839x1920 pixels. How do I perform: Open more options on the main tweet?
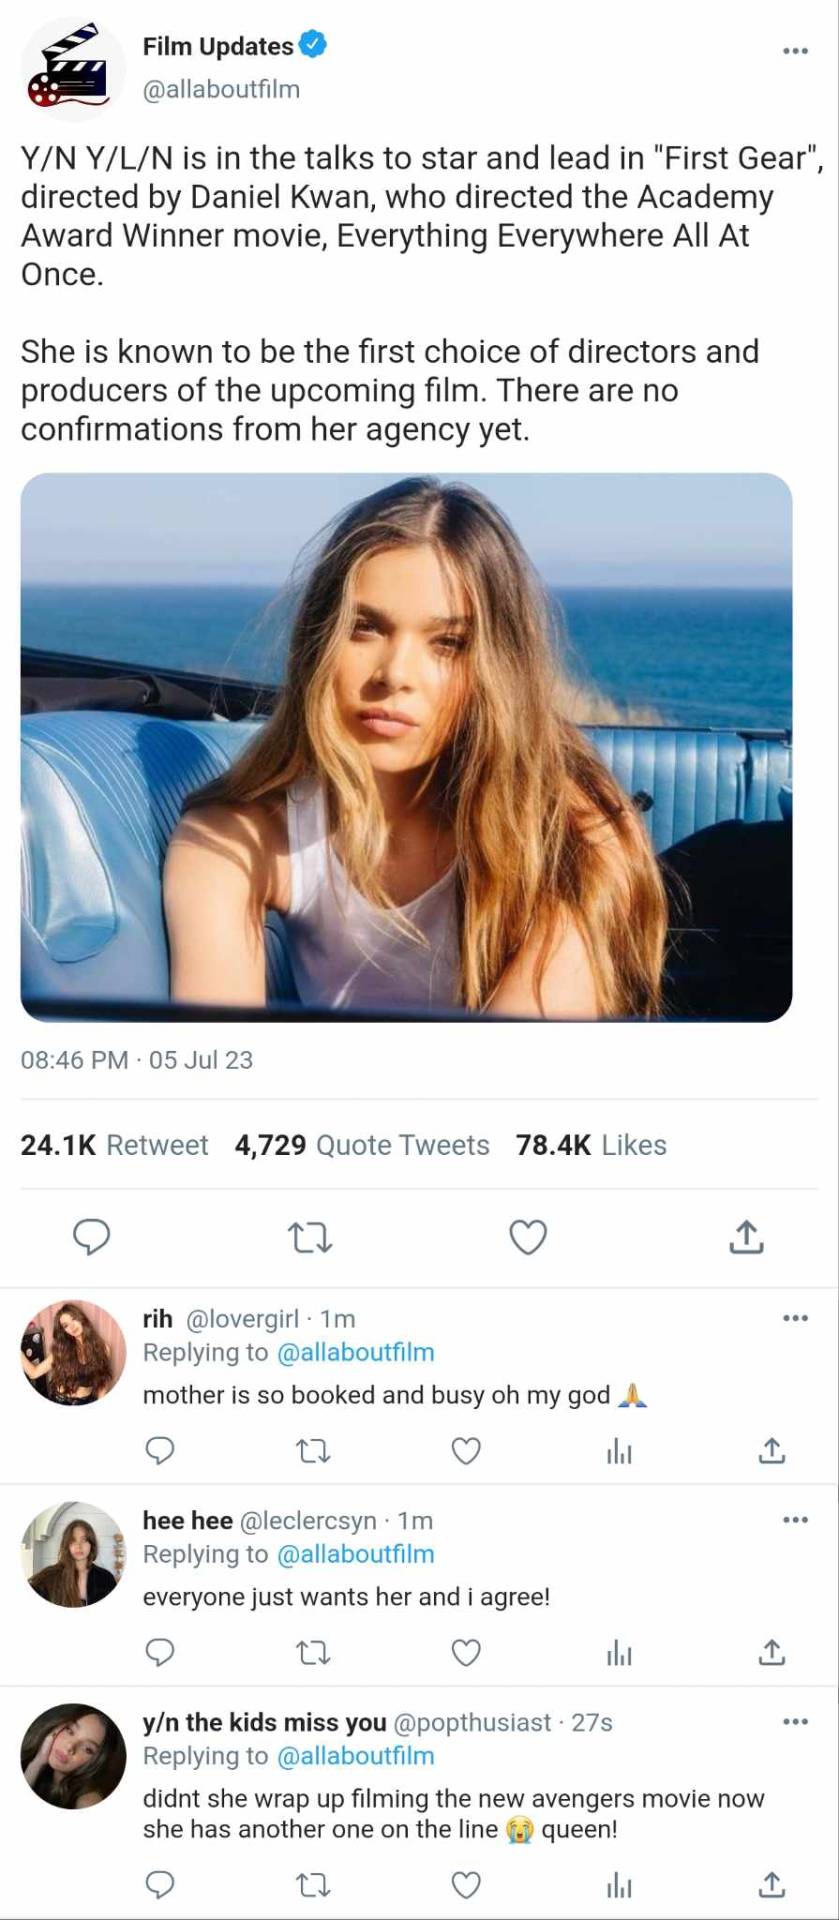click(x=795, y=50)
